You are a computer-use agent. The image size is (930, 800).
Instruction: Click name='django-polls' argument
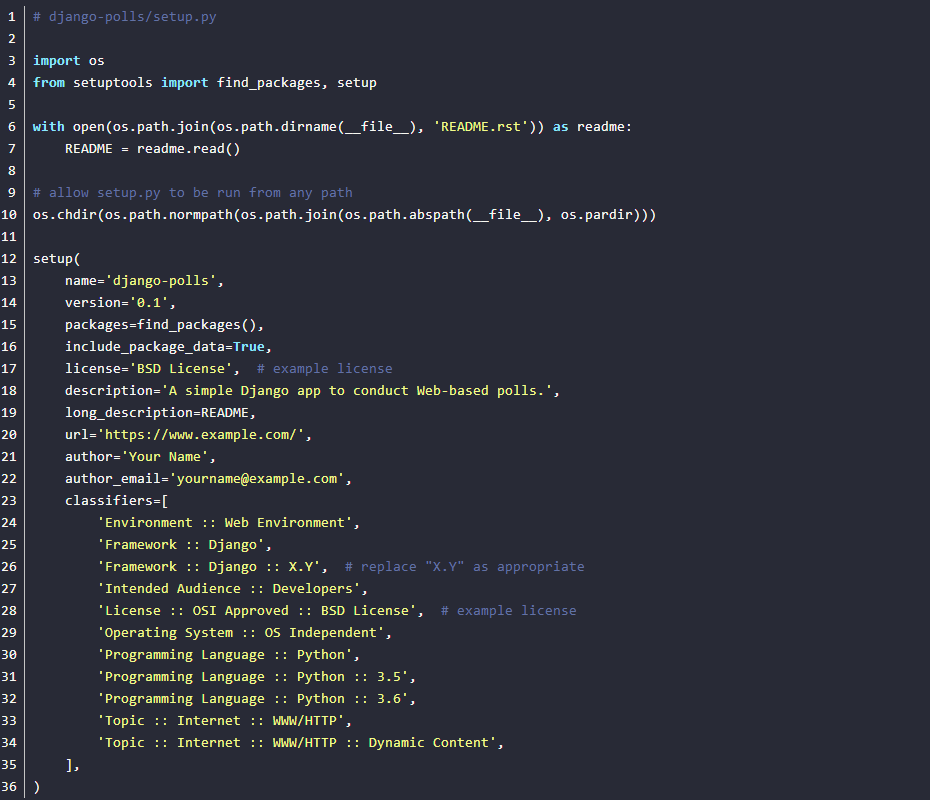pyautogui.click(x=144, y=281)
